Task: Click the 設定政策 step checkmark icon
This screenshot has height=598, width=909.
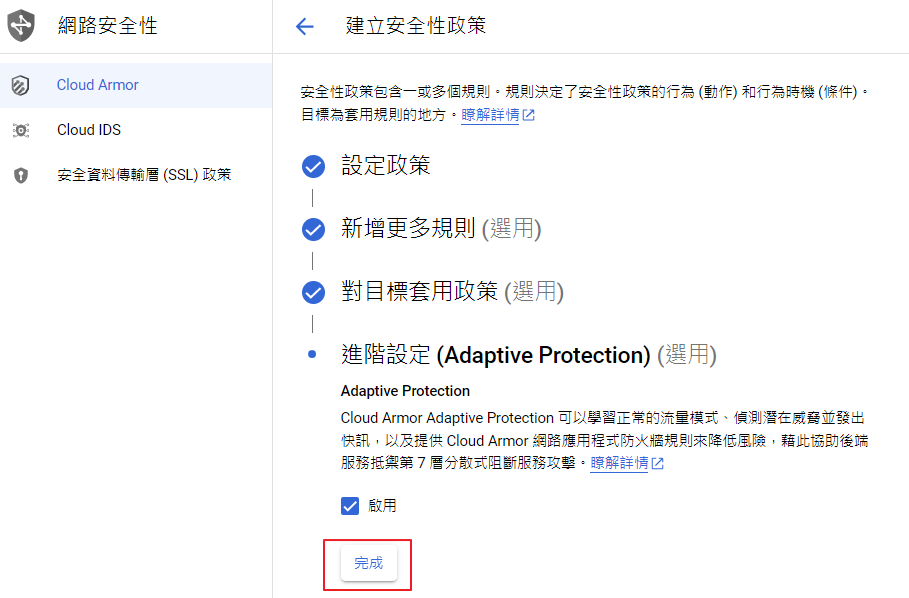Action: pyautogui.click(x=314, y=167)
